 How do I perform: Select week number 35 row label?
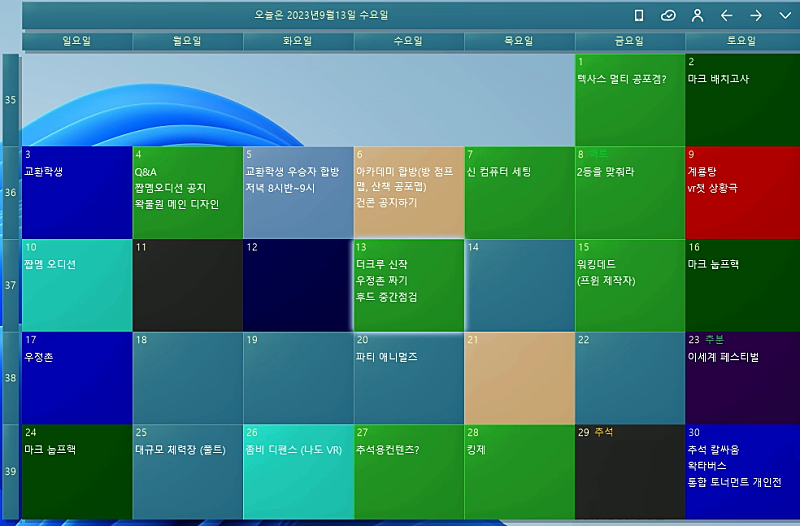11,100
